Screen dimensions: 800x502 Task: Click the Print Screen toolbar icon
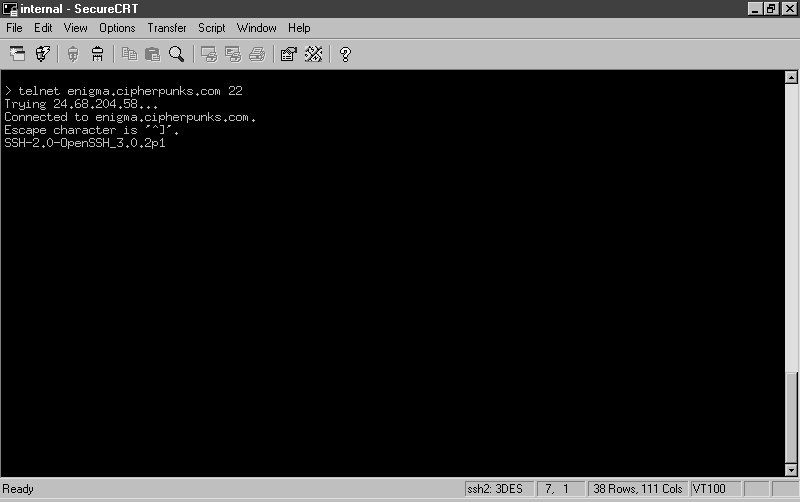tap(209, 54)
